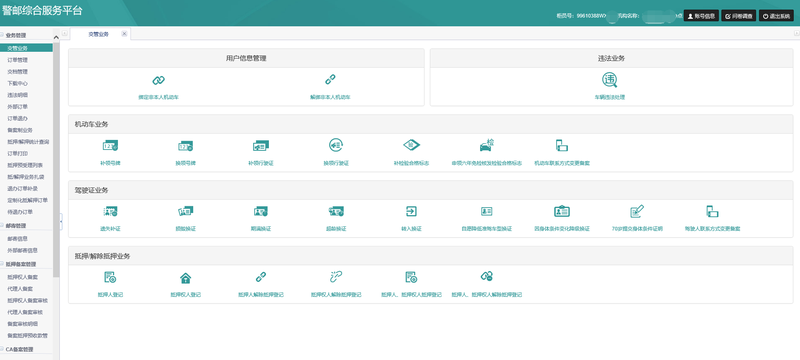Select 补检验合格标志 diamond icon
This screenshot has height=360, width=800.
point(411,145)
